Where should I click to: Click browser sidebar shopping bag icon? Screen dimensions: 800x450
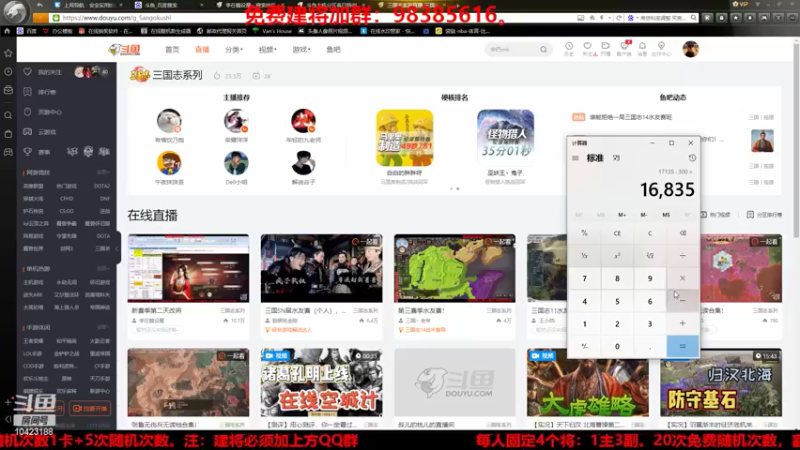(x=8, y=134)
